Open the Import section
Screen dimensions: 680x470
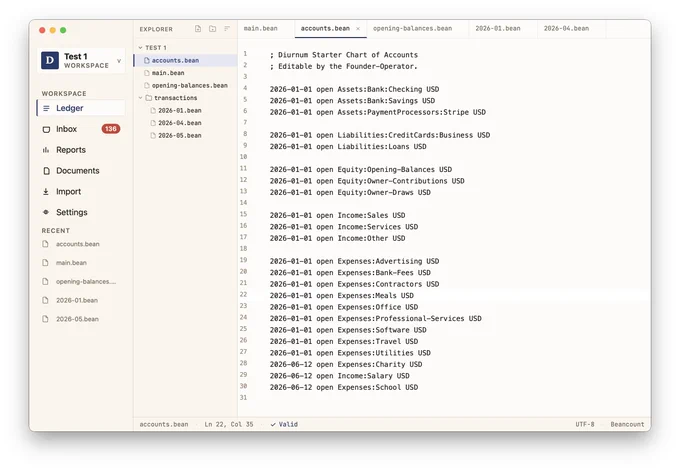click(x=81, y=192)
